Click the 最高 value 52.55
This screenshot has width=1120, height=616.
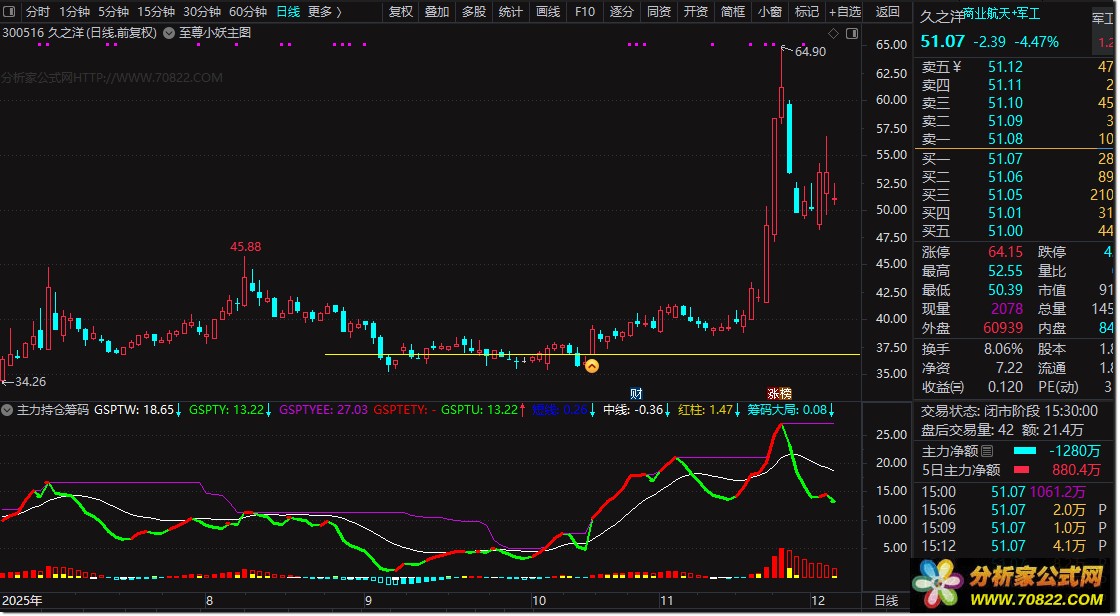pyautogui.click(x=1006, y=271)
